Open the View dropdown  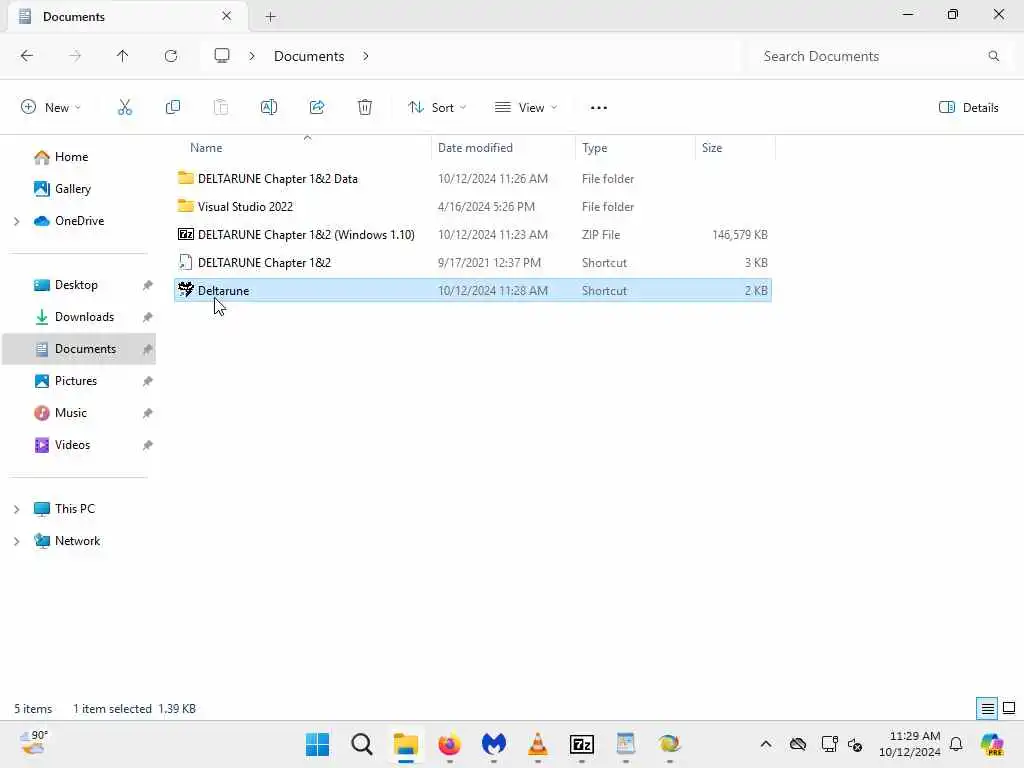(526, 108)
